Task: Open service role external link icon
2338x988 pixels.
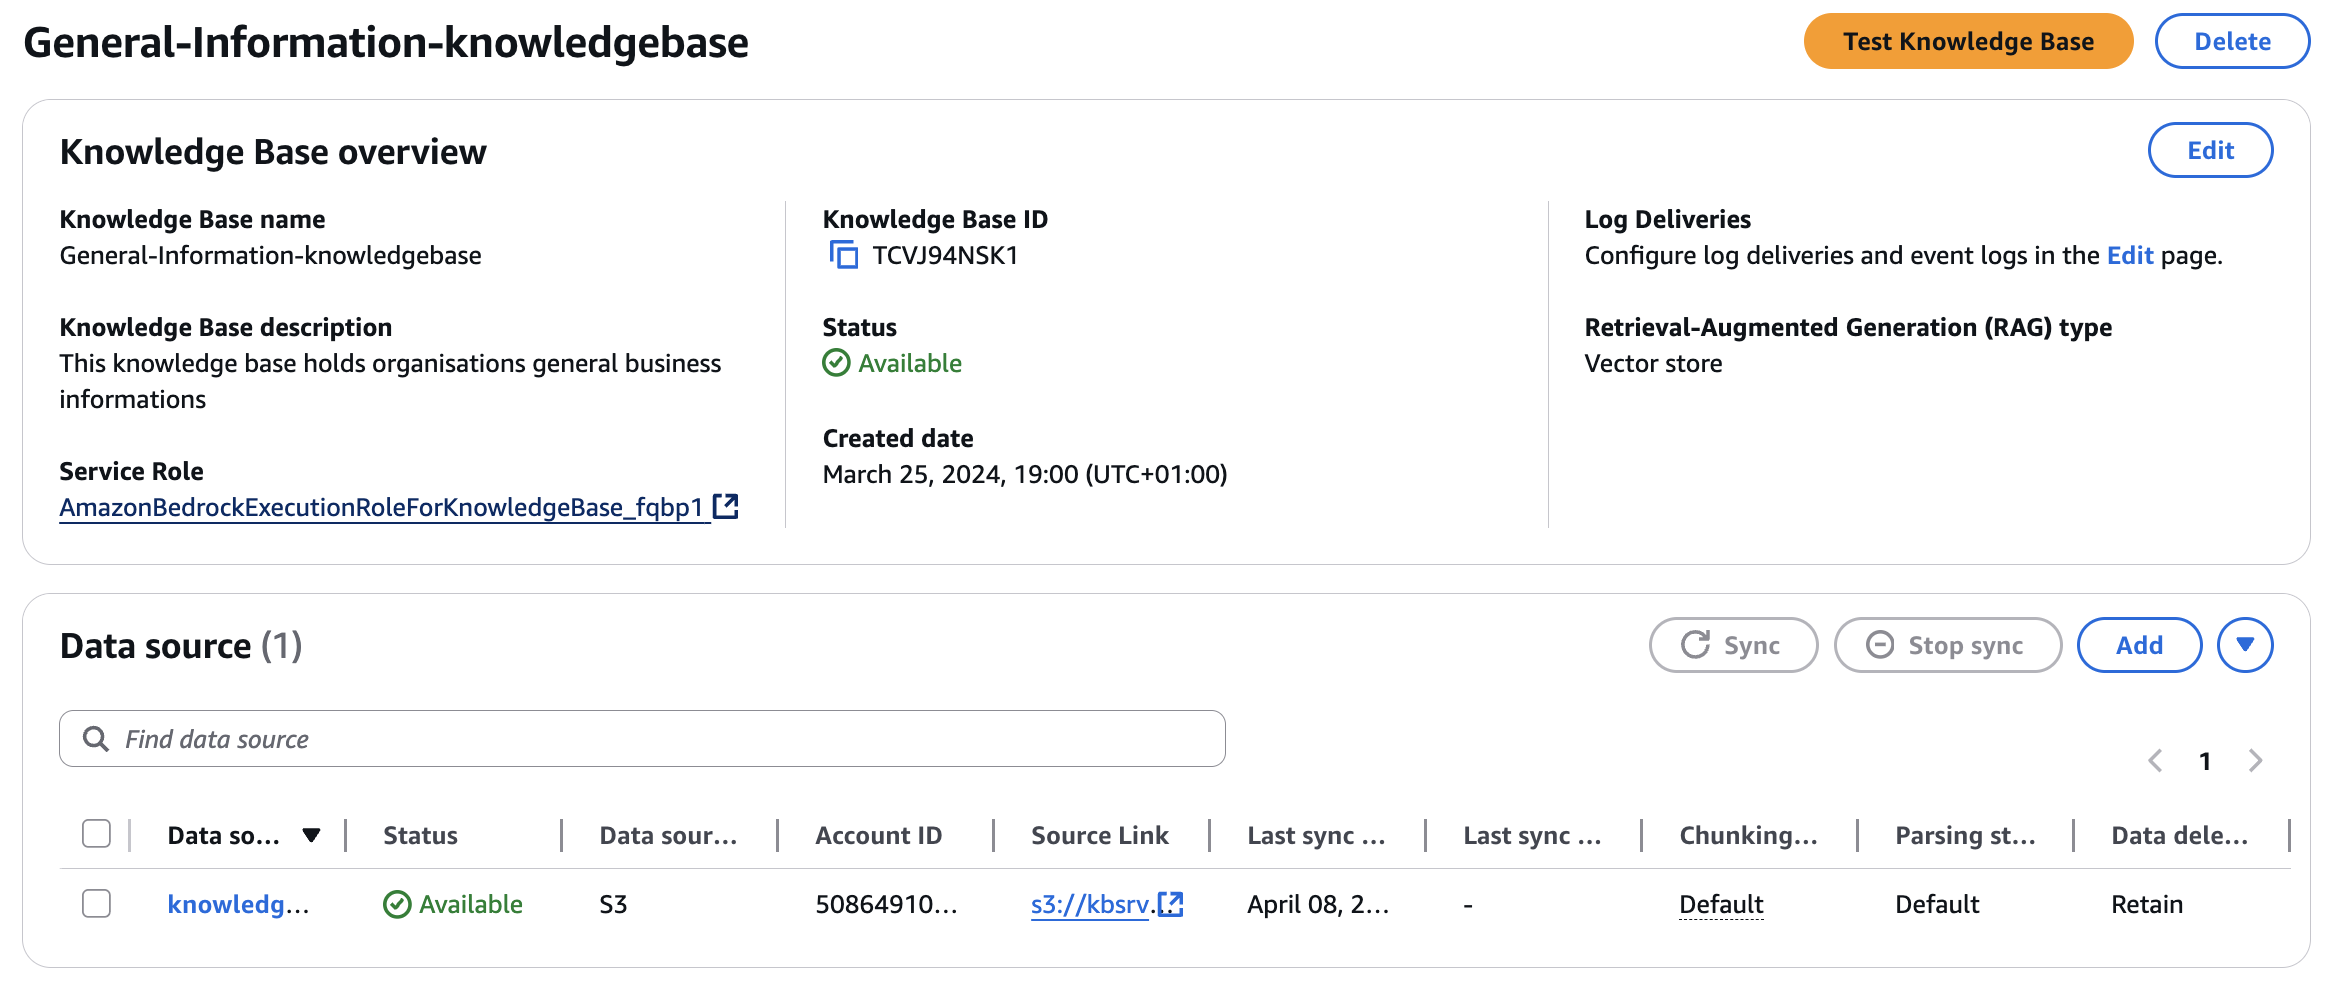Action: [726, 507]
